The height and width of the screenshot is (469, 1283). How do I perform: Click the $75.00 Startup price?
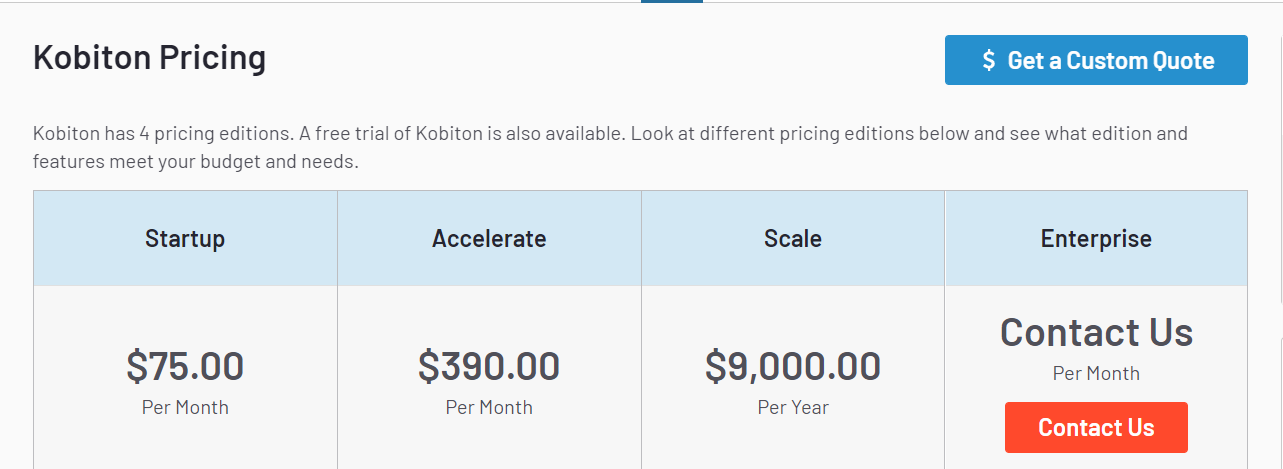click(x=185, y=366)
